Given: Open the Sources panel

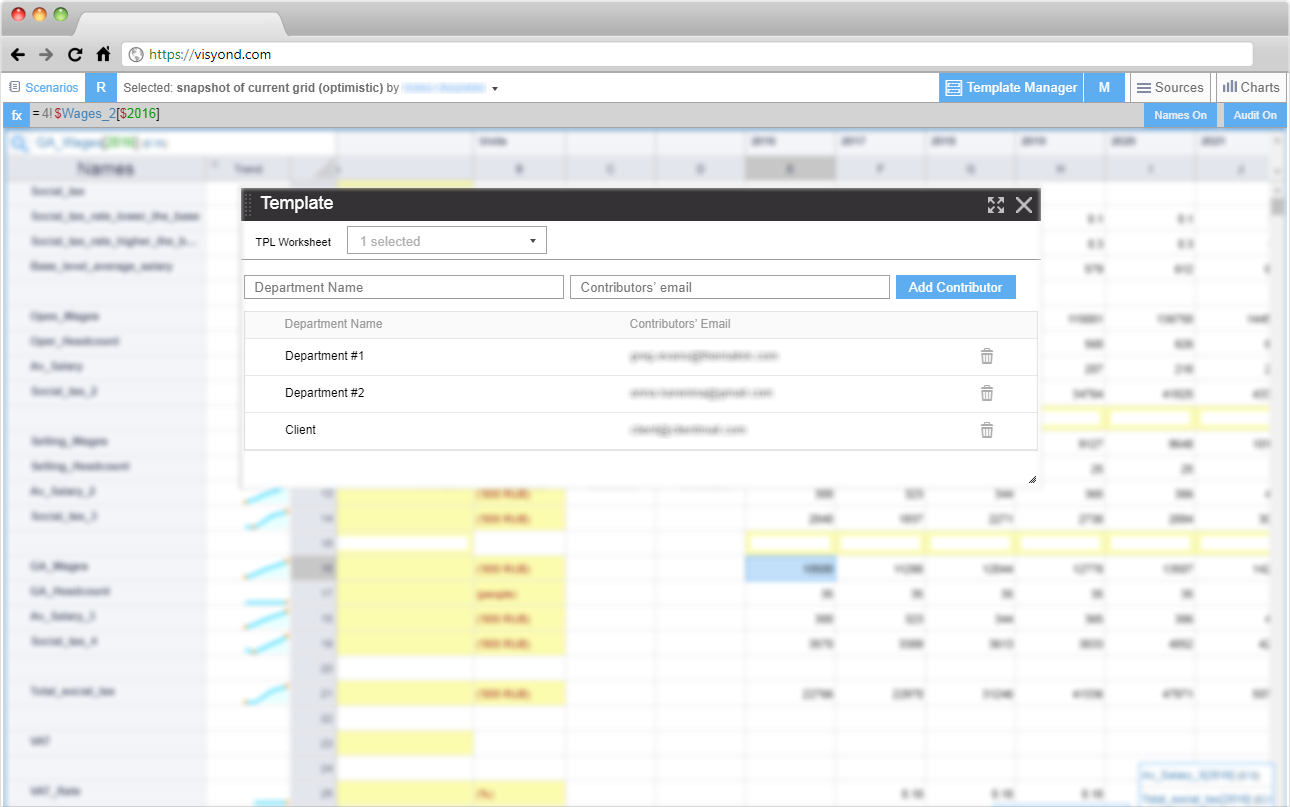Looking at the screenshot, I should click(x=1170, y=88).
